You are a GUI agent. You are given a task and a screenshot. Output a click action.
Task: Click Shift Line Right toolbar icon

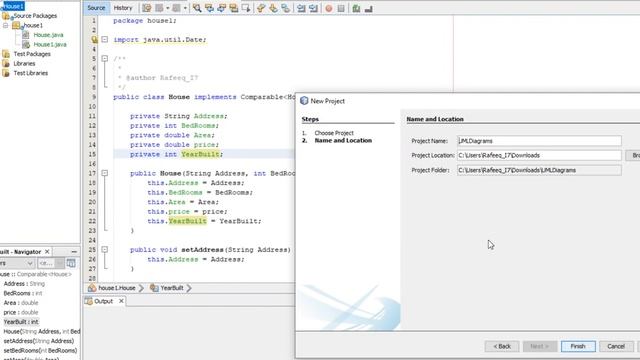pyautogui.click(x=313, y=8)
